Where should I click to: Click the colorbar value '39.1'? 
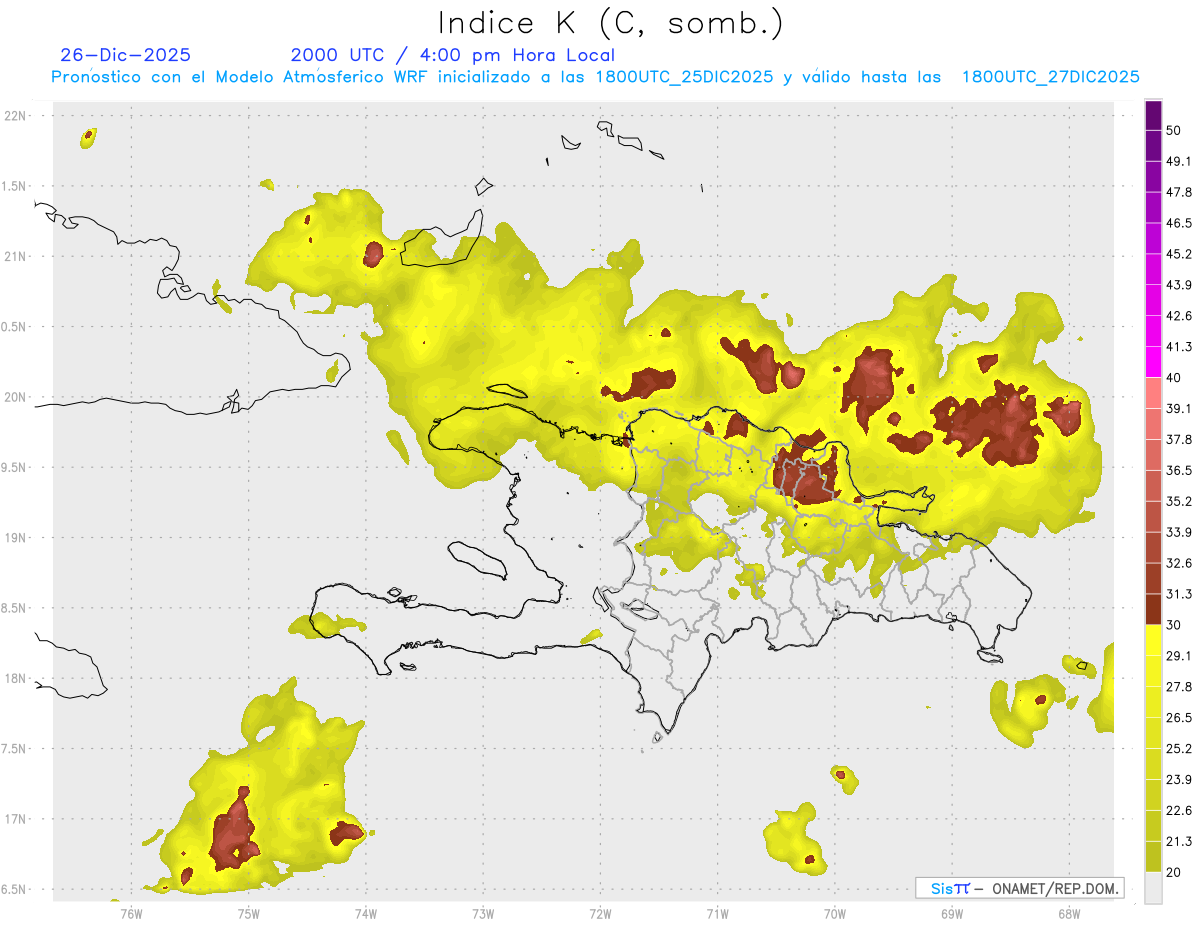[x=1179, y=409]
